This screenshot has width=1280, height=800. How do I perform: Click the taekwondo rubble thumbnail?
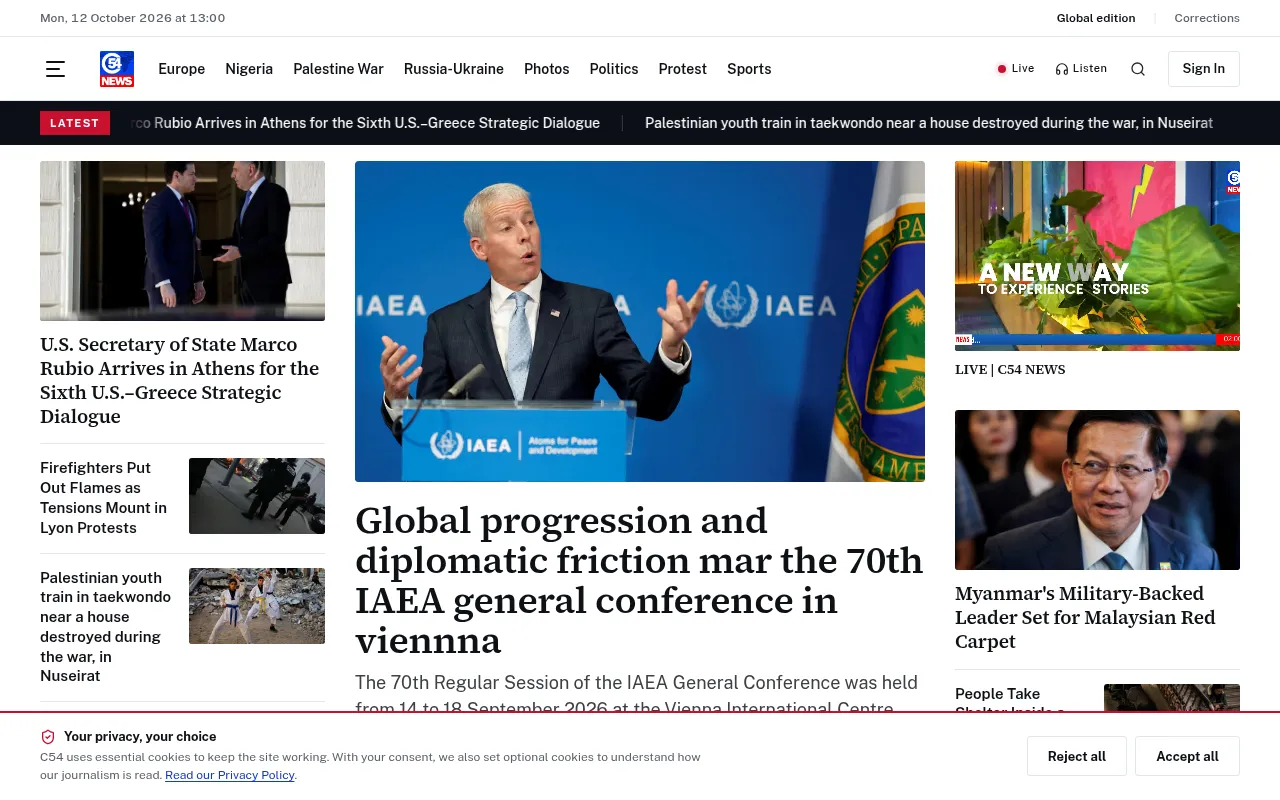[x=257, y=606]
